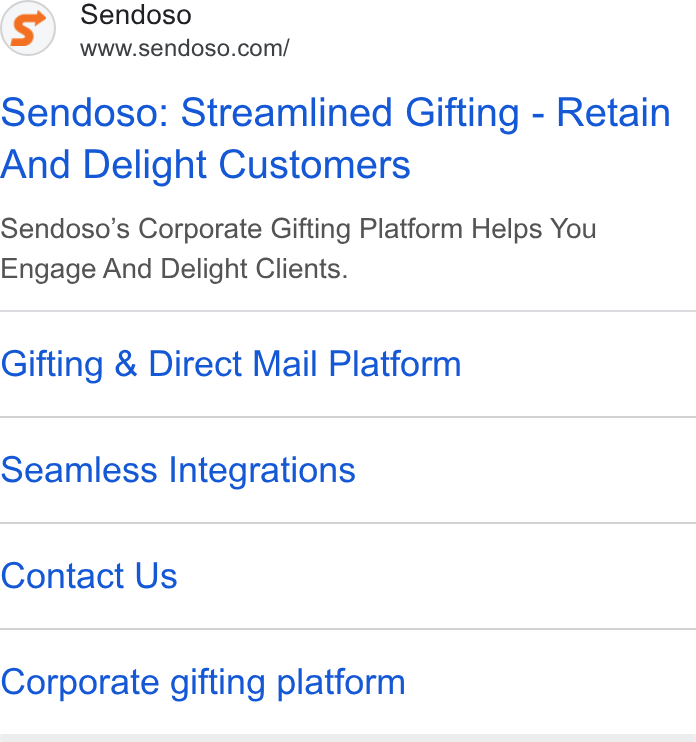
Task: Click 'Customers' in the blue headline
Action: (315, 165)
